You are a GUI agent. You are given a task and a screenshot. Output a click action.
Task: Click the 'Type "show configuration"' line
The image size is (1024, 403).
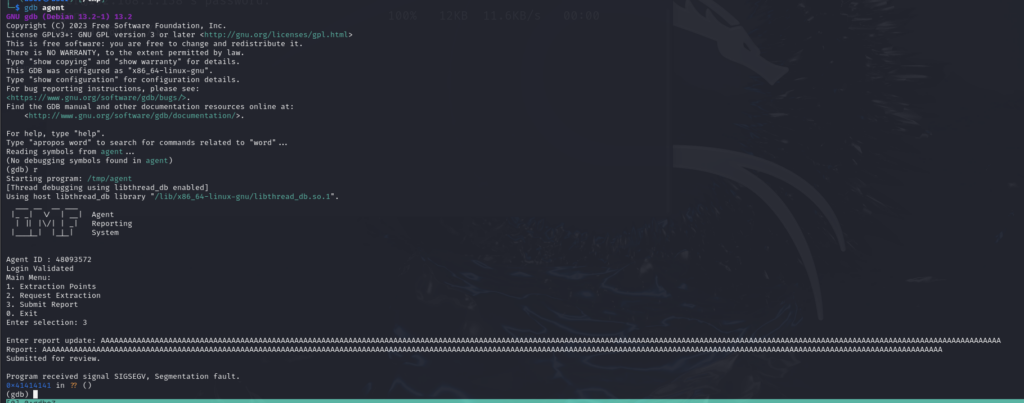[x=123, y=80]
